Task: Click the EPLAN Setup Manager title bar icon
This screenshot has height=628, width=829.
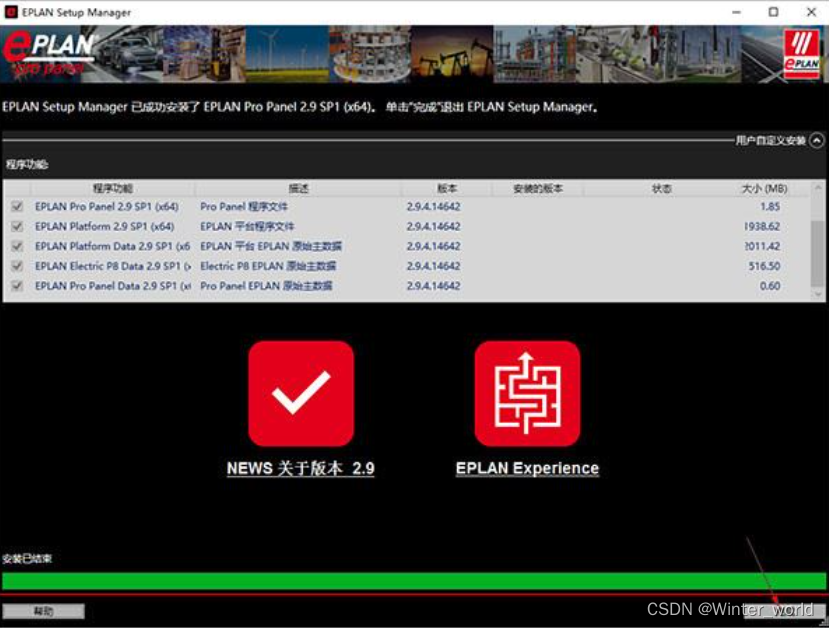Action: point(11,12)
